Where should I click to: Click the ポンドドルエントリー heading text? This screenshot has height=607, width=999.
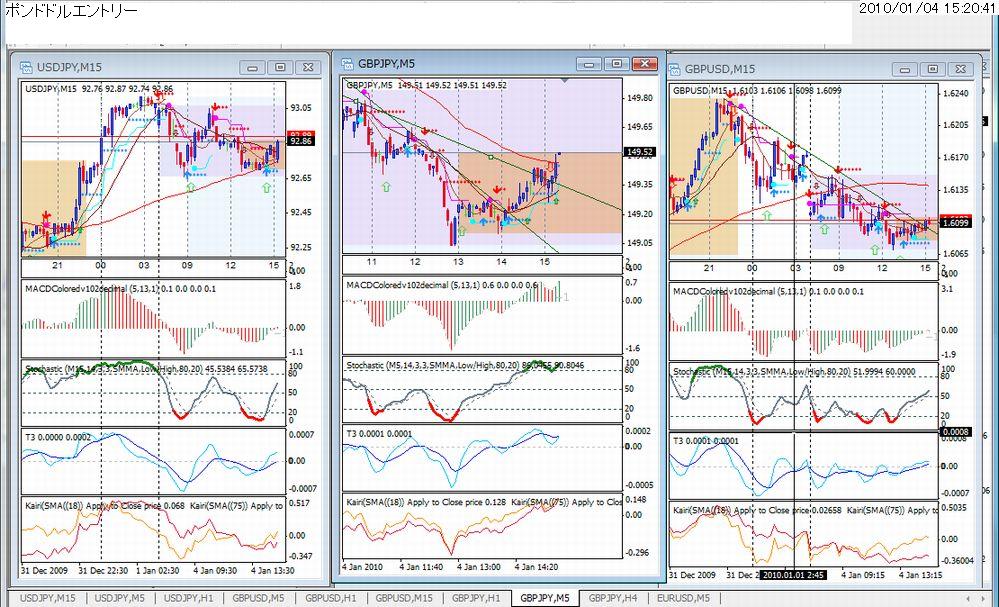click(70, 11)
